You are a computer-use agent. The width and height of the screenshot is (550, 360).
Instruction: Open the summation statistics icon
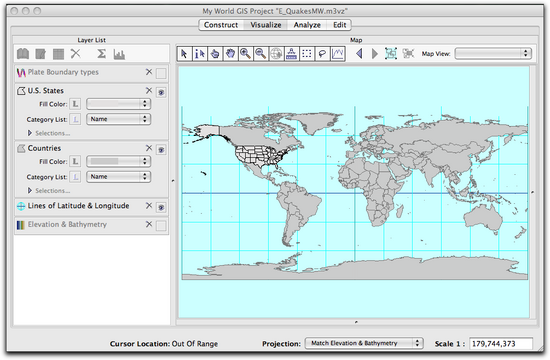click(101, 54)
